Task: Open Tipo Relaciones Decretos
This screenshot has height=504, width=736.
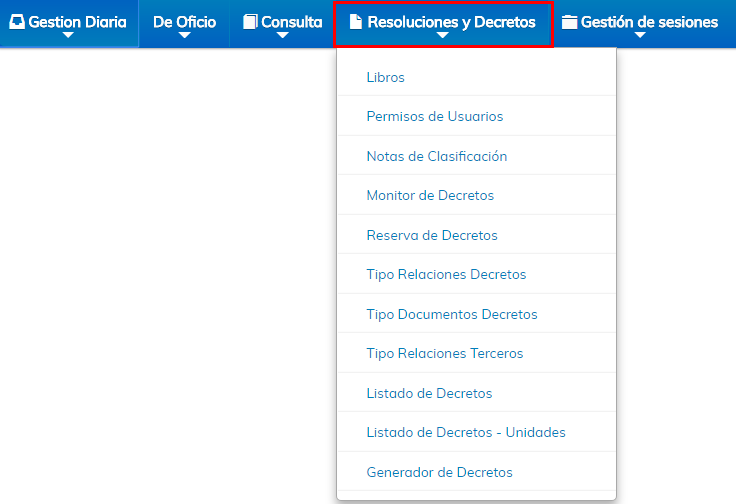Action: click(476, 274)
